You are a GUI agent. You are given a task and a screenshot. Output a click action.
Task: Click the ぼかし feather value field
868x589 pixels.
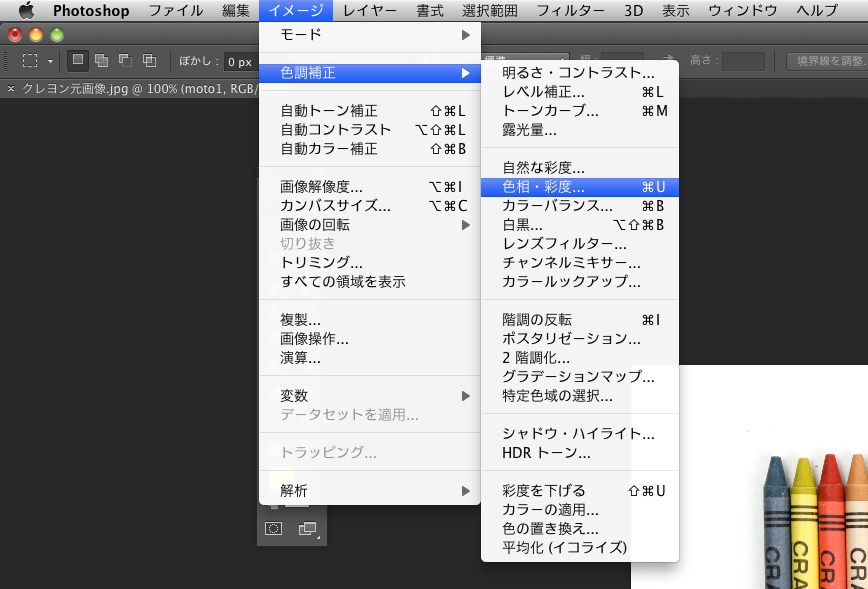(x=240, y=61)
